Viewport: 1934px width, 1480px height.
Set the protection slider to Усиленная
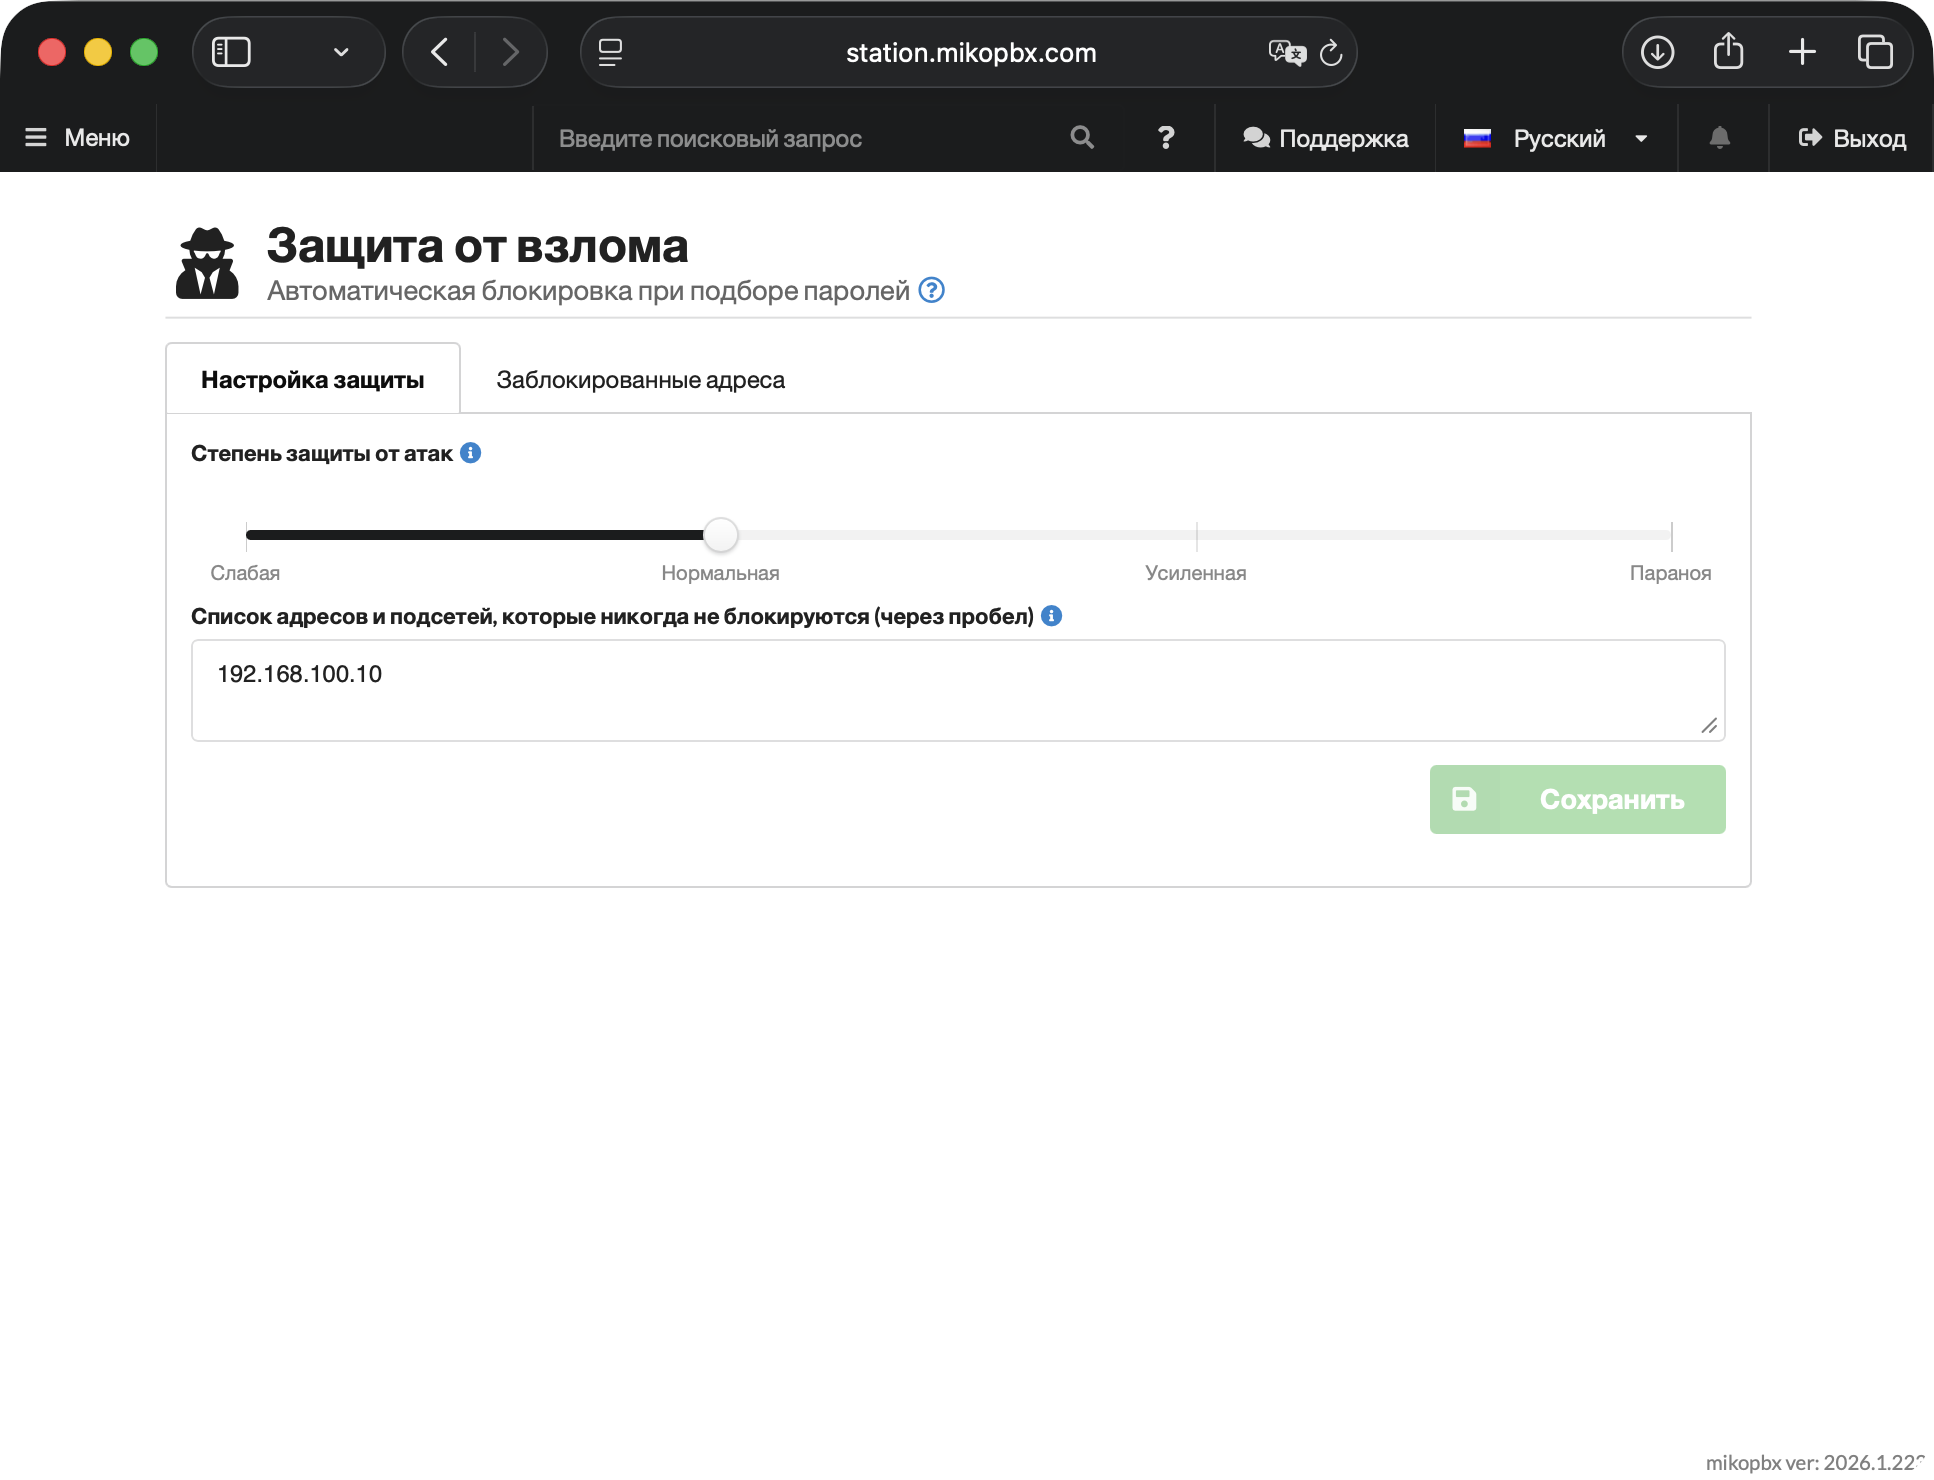tap(1196, 535)
